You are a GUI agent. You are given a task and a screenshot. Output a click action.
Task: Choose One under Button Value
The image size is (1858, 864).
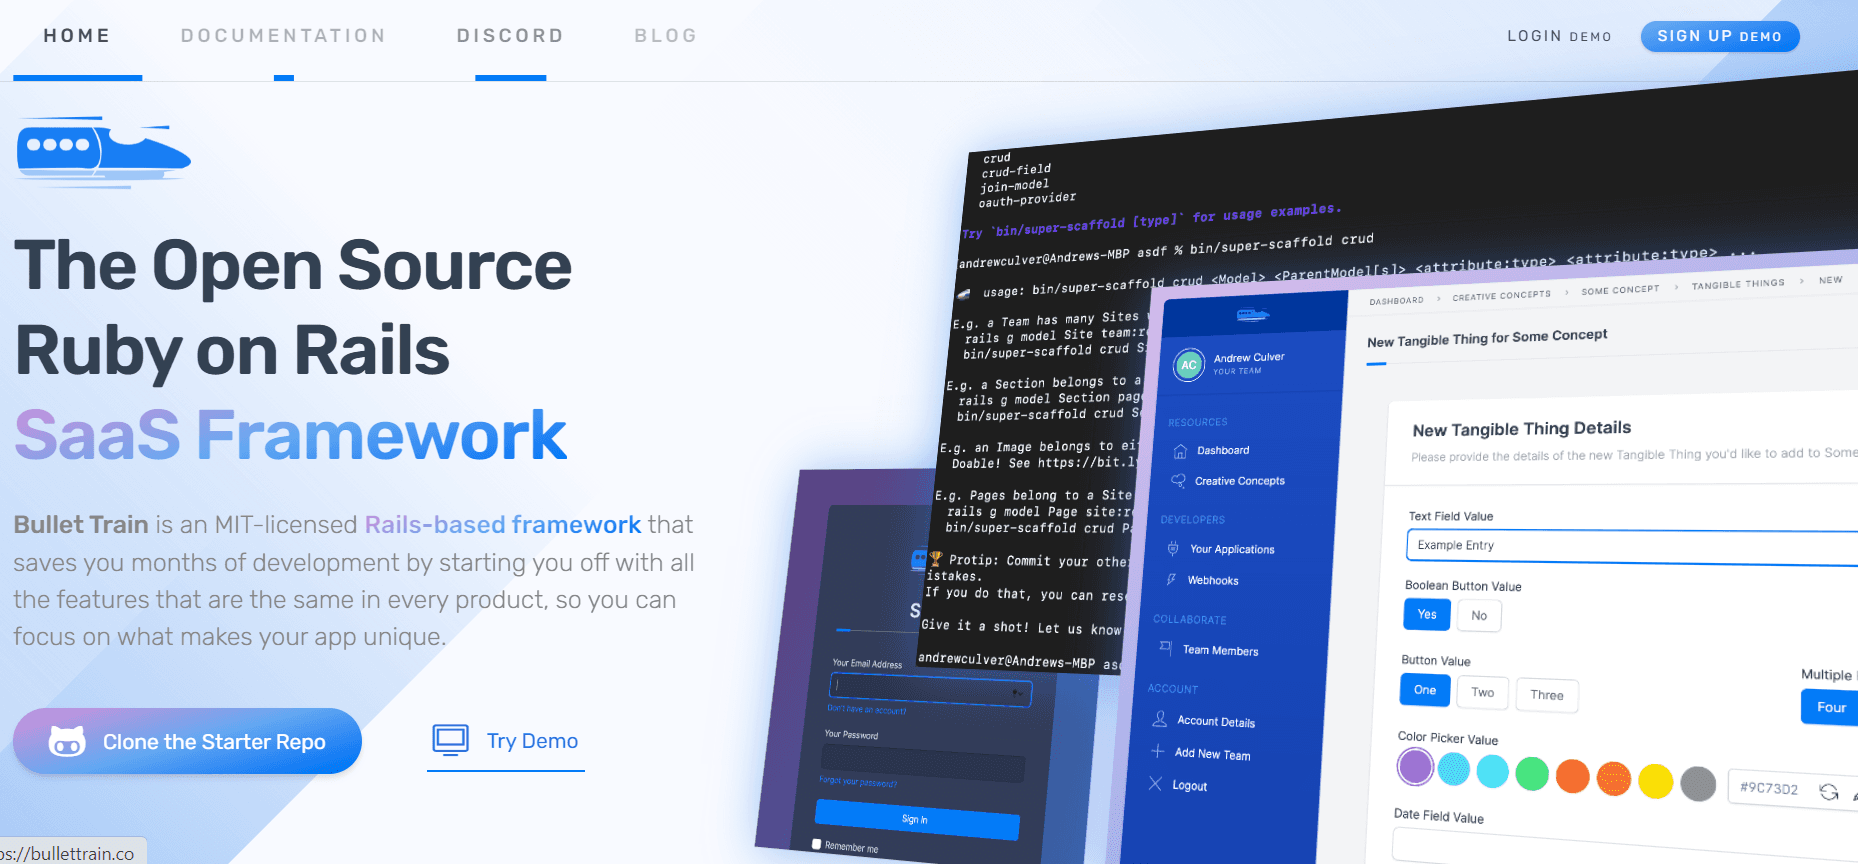(x=1425, y=690)
